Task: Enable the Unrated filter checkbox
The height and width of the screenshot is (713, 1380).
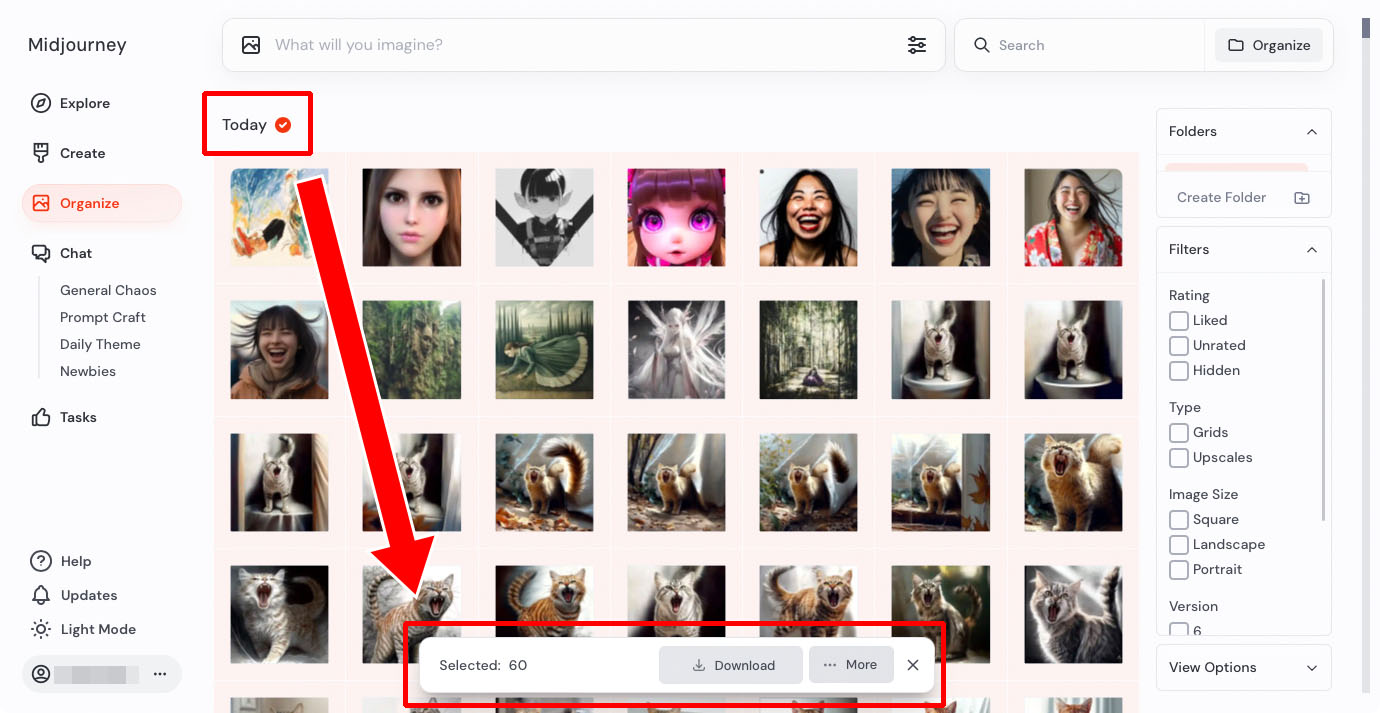Action: pos(1179,346)
